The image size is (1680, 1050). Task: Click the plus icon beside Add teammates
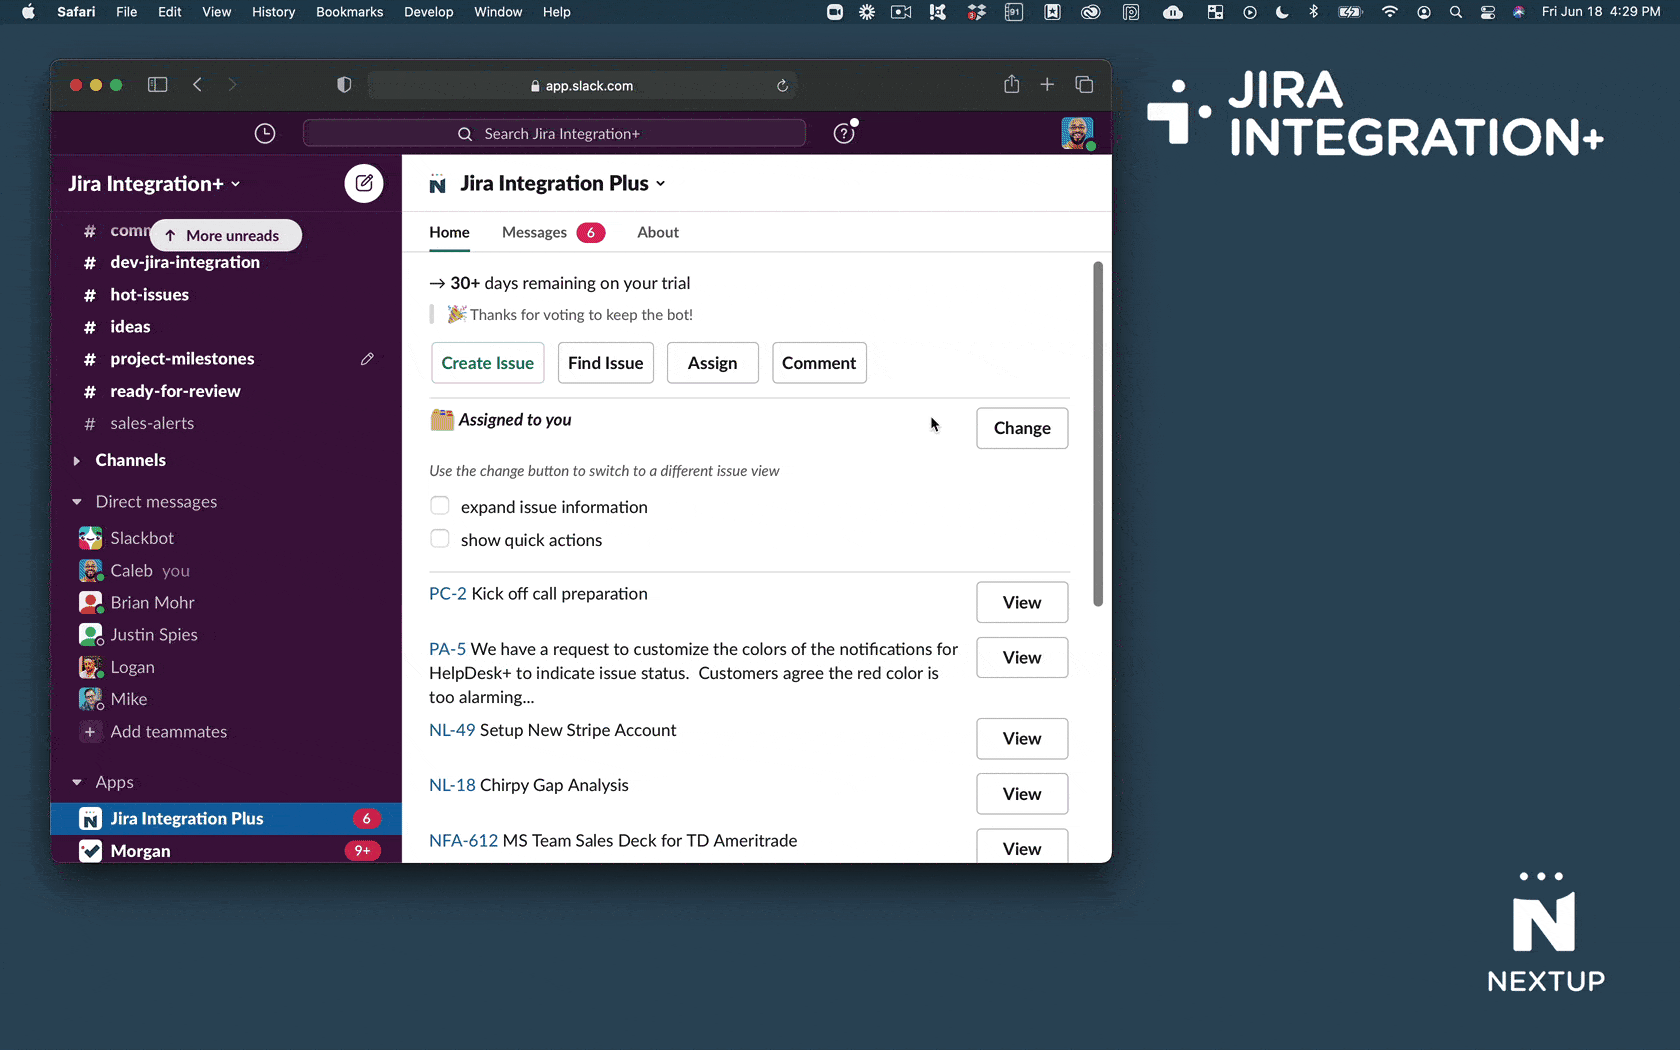pos(90,732)
